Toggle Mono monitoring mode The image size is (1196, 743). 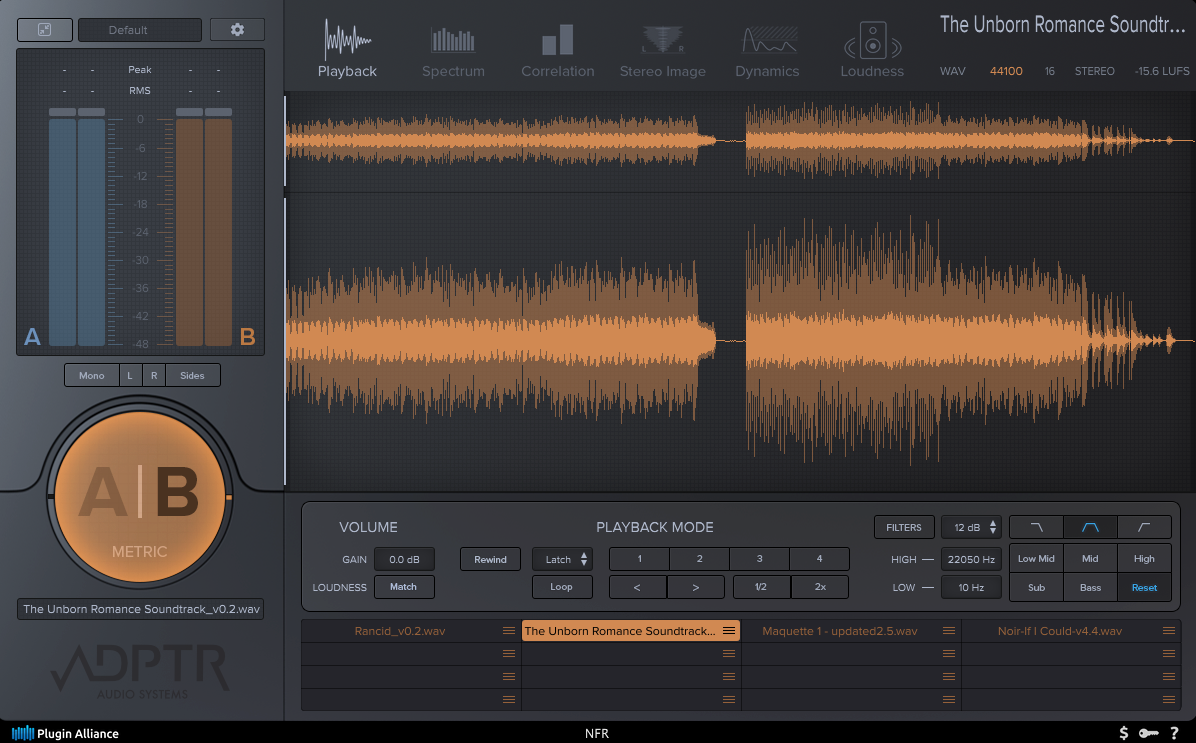tap(91, 375)
